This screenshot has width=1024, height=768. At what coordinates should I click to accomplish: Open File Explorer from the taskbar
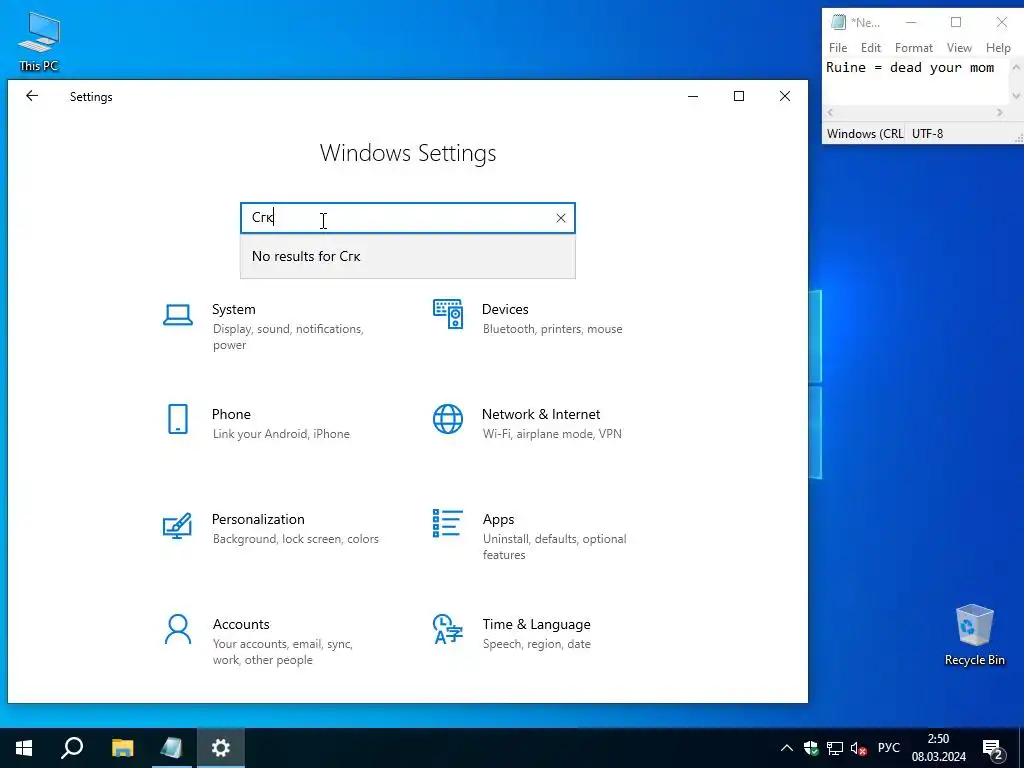coord(122,748)
